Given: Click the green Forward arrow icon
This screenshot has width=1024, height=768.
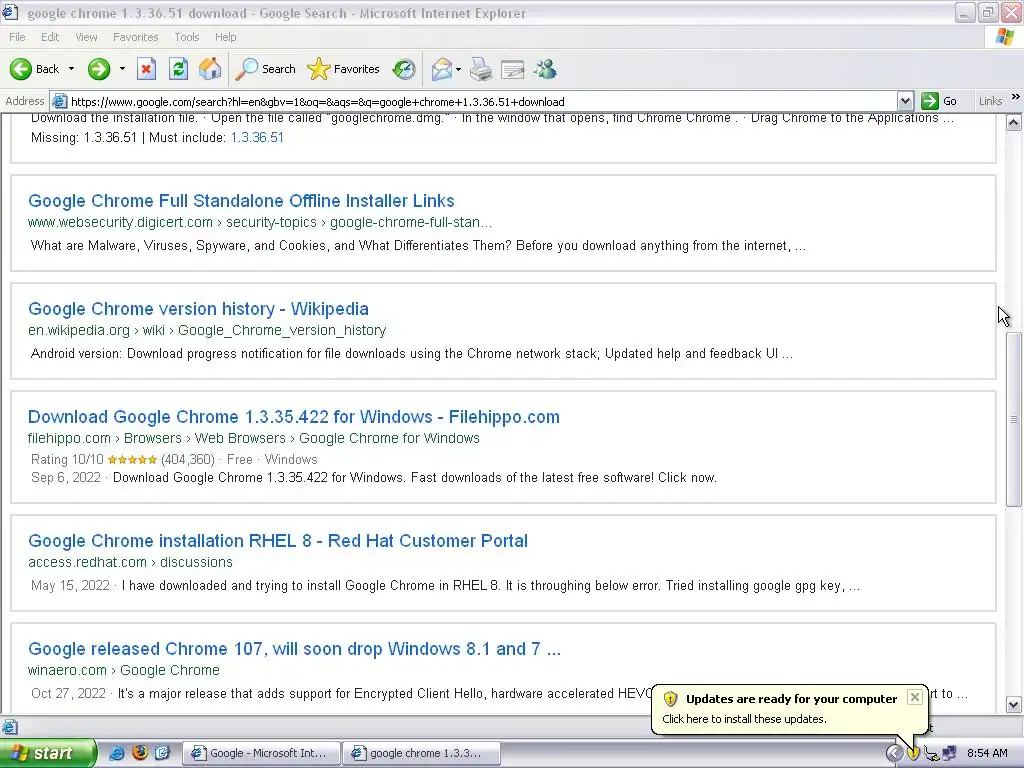Looking at the screenshot, I should 99,69.
